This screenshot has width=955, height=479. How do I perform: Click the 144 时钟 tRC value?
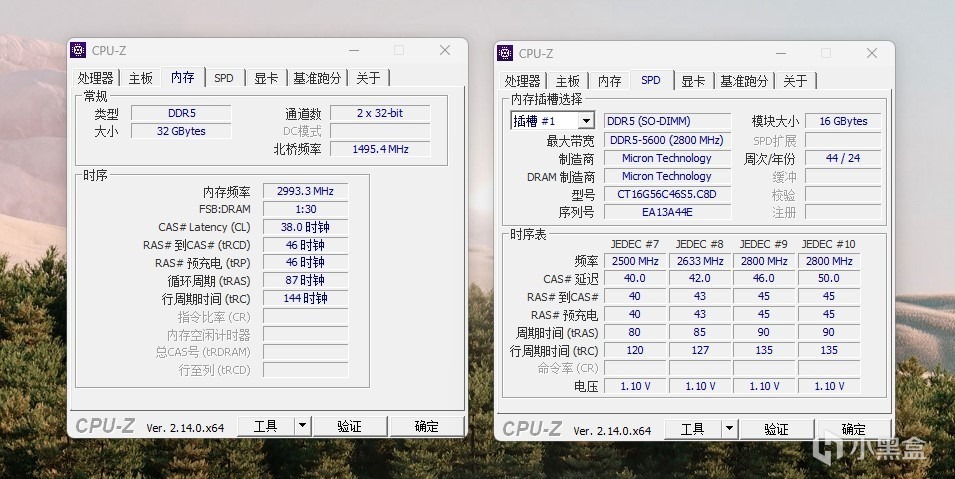[x=305, y=298]
